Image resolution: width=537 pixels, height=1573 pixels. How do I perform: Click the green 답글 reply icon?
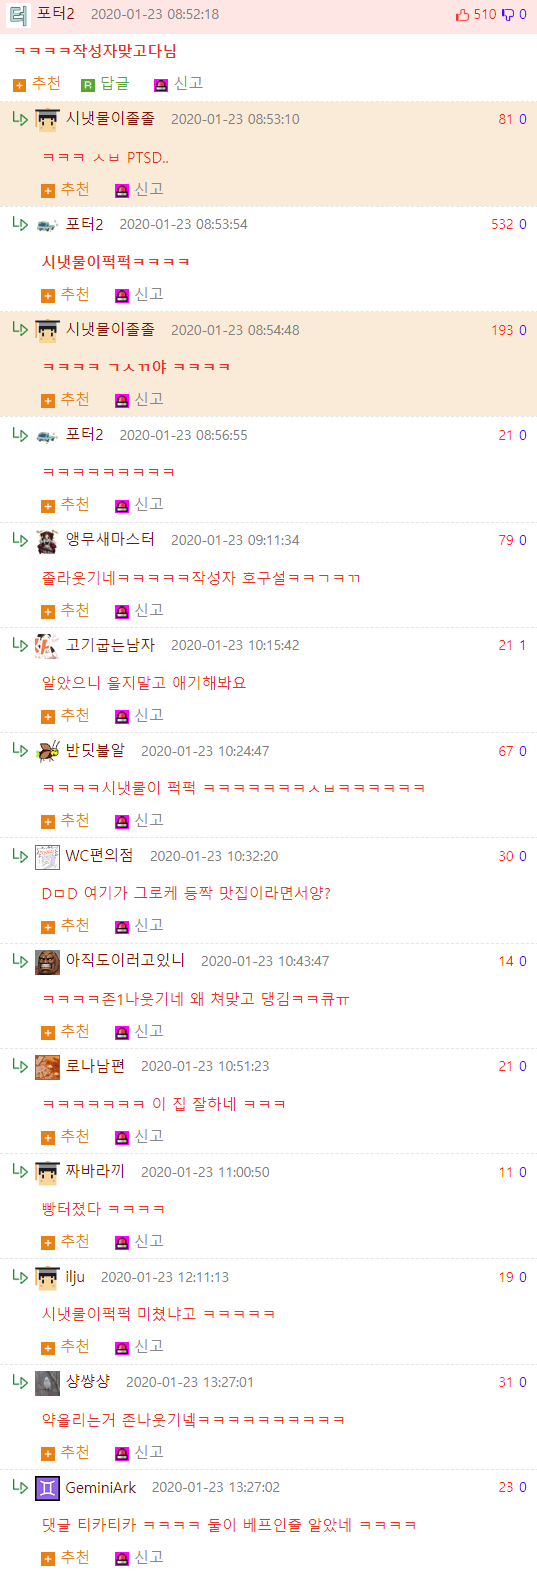coord(87,85)
